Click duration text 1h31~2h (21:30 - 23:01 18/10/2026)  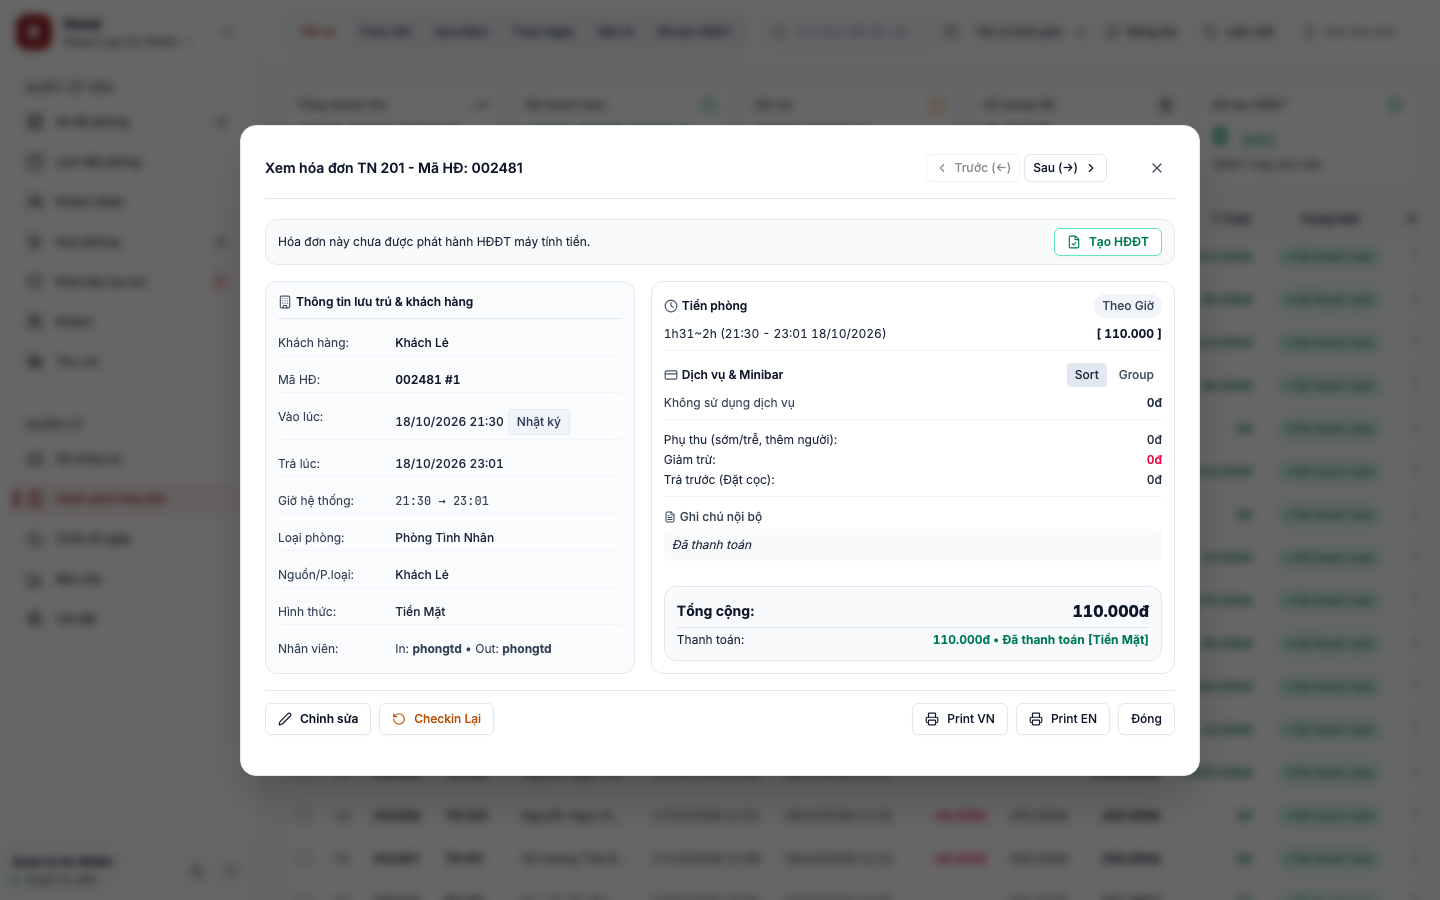point(775,334)
